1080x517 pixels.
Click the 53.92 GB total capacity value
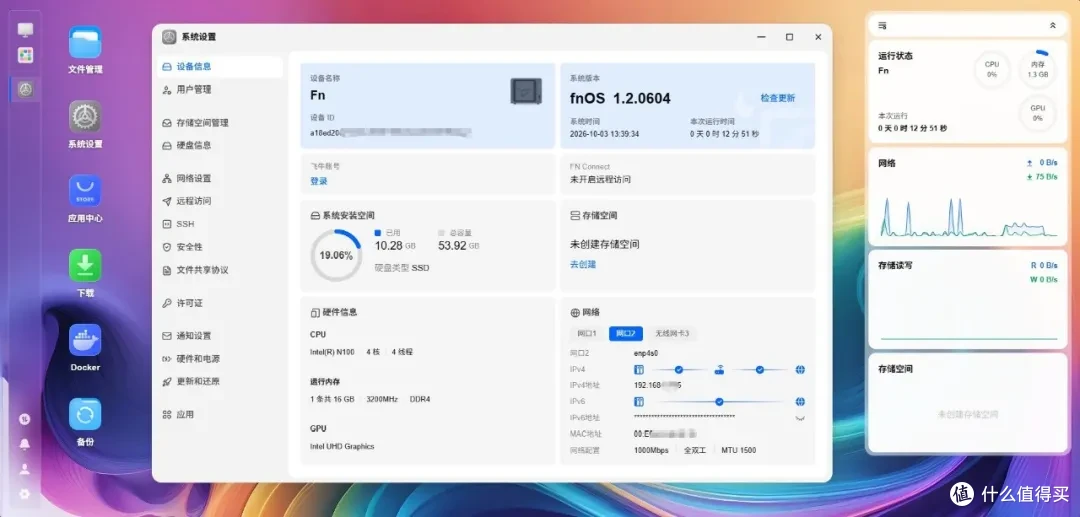[459, 246]
